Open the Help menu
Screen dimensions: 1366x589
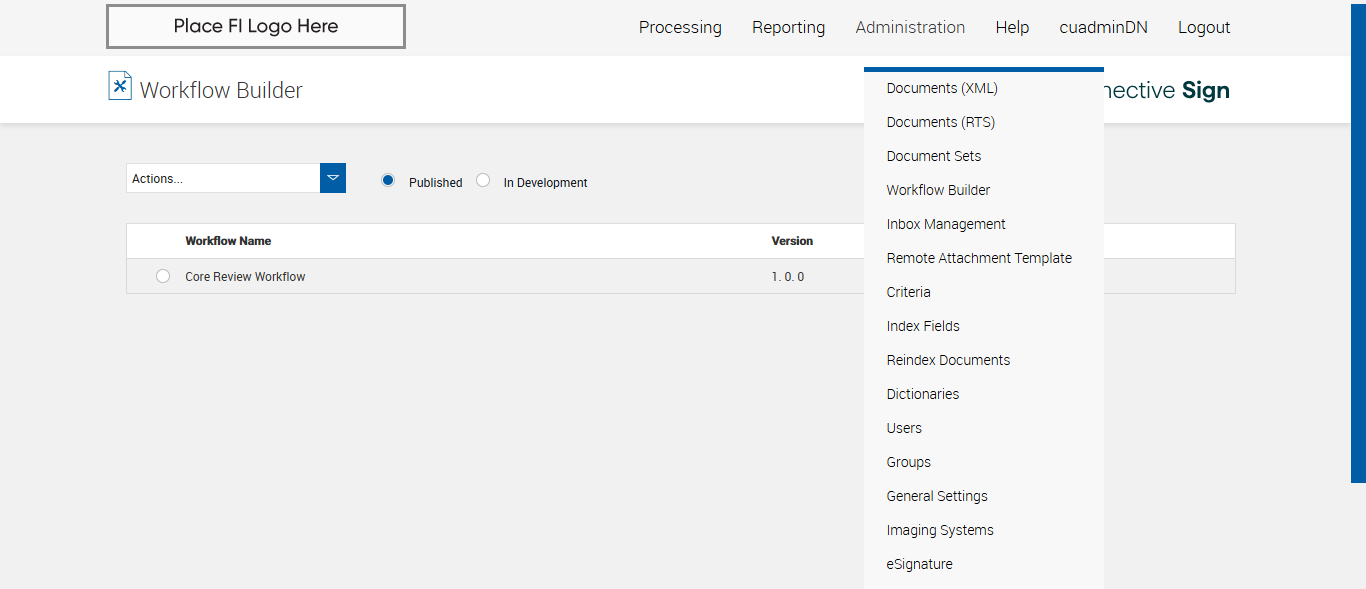click(x=1012, y=27)
